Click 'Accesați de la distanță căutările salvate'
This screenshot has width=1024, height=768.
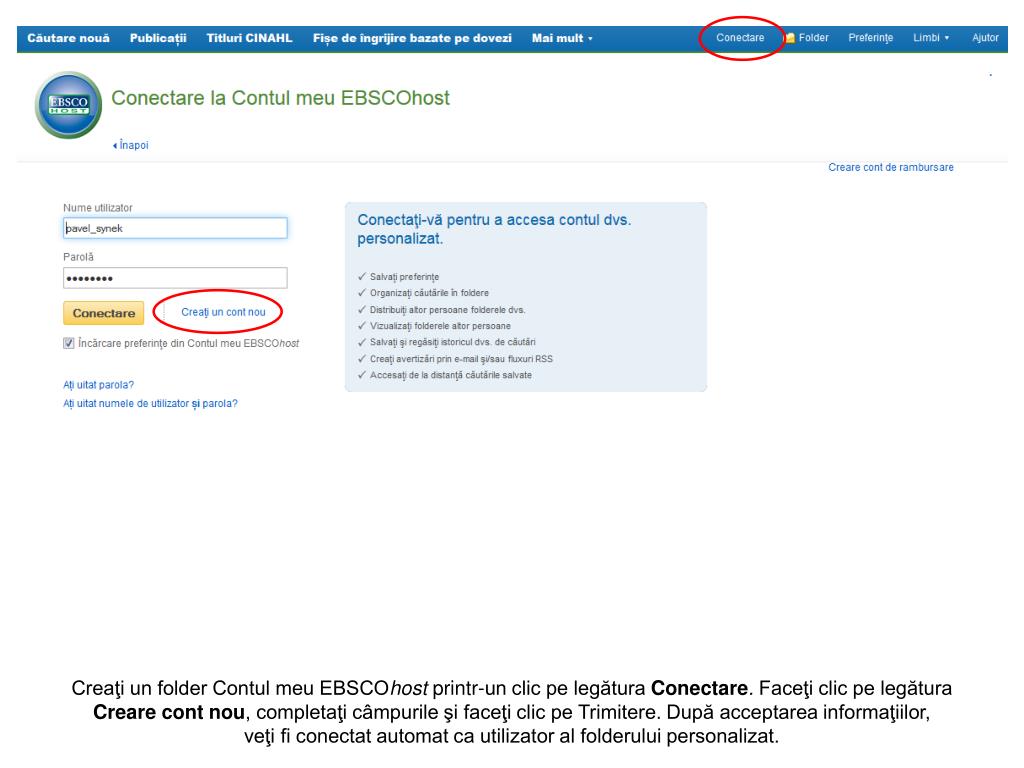pos(451,375)
